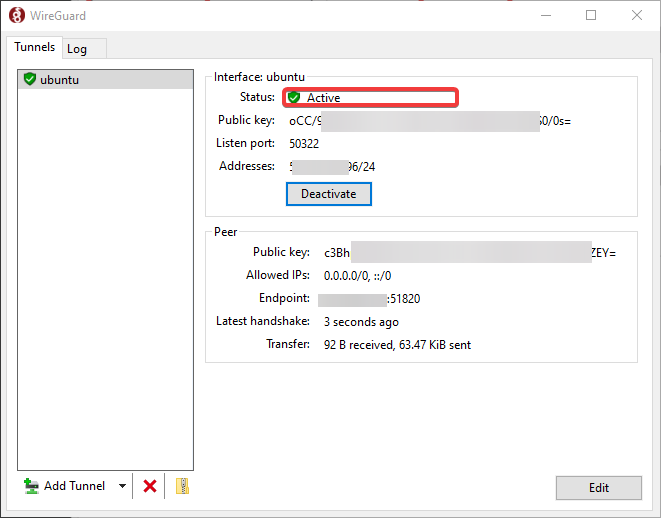Select the ubuntu tunnel in the list
661x518 pixels.
click(x=105, y=80)
